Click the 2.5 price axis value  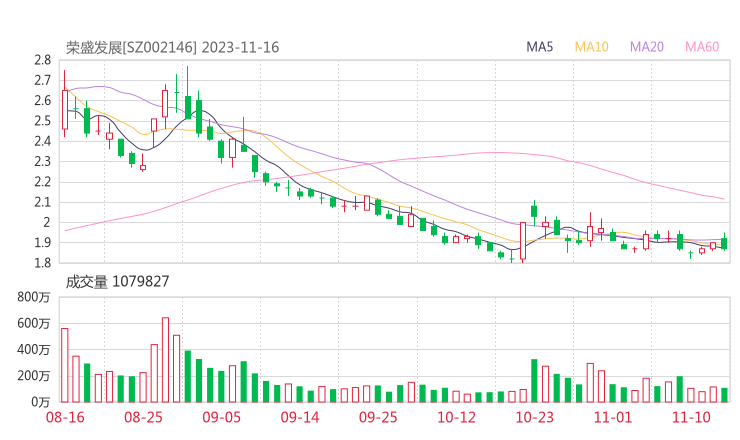pos(42,121)
